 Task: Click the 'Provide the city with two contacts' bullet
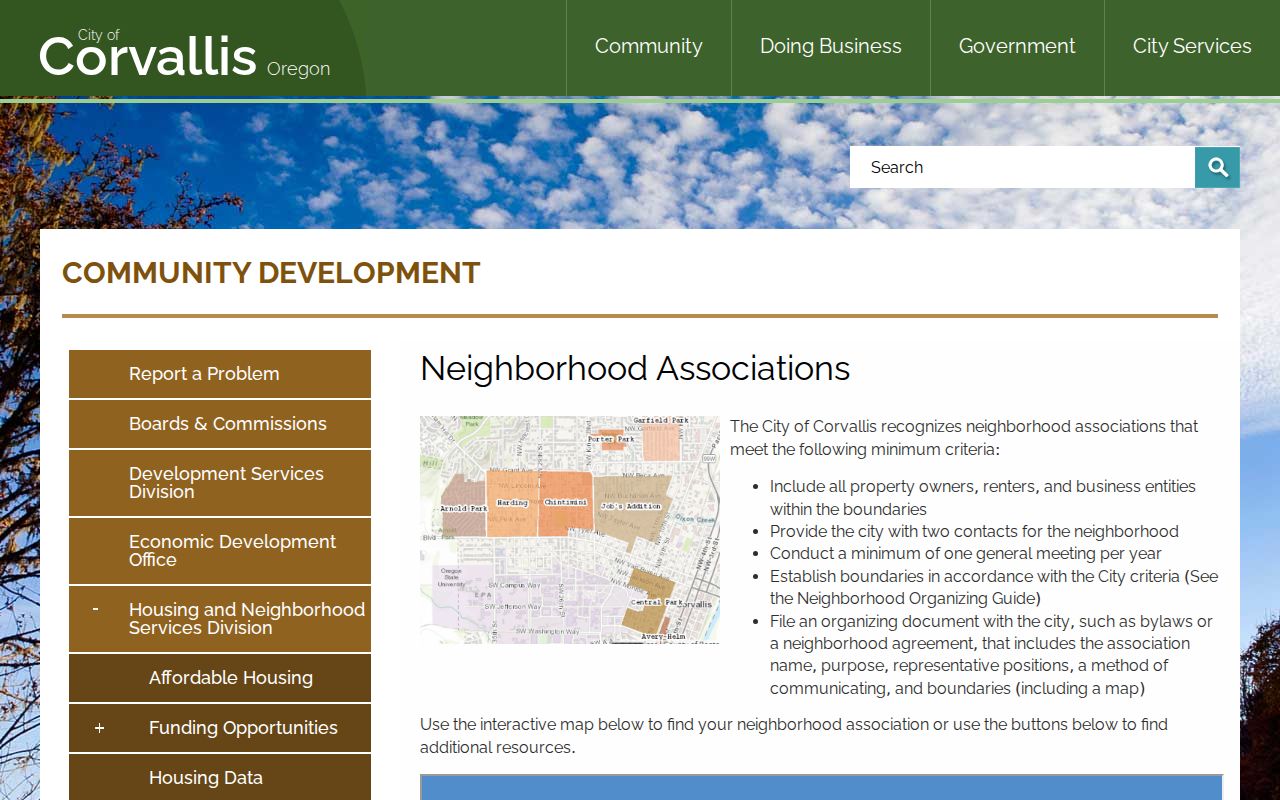(x=974, y=532)
